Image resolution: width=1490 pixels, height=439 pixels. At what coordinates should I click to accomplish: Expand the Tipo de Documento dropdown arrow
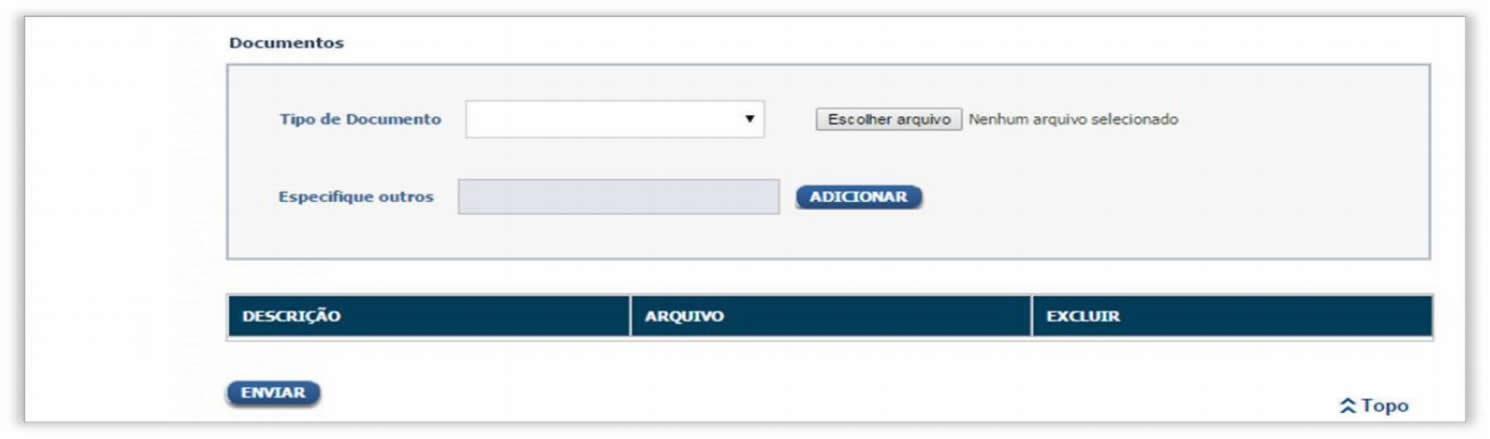point(749,119)
